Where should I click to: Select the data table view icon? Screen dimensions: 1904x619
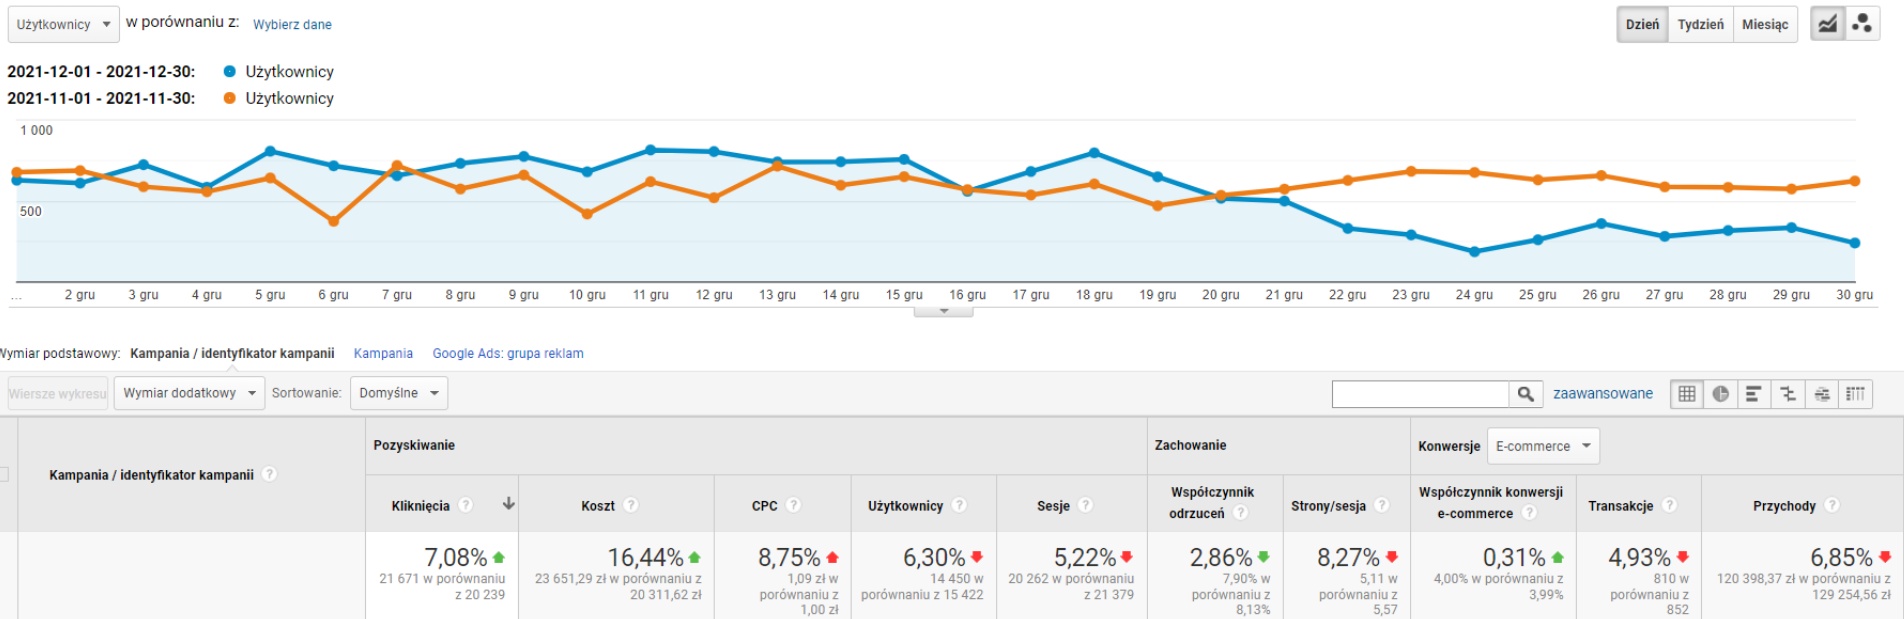pos(1687,394)
